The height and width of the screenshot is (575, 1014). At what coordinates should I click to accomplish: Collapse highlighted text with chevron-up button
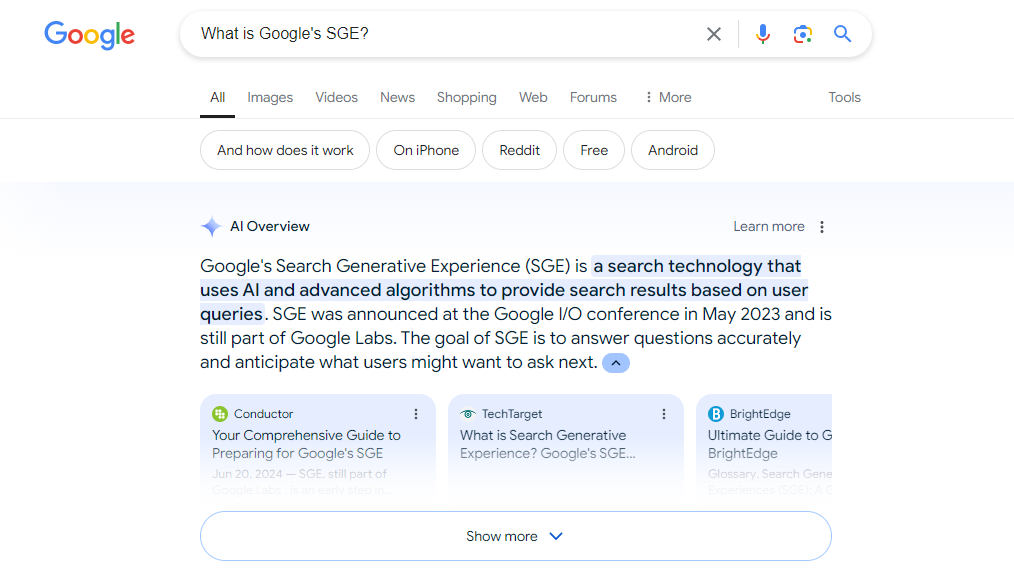[616, 363]
